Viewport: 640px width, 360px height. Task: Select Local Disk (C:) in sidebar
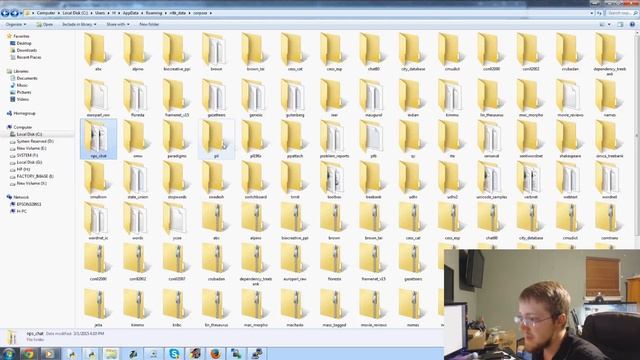(26, 134)
